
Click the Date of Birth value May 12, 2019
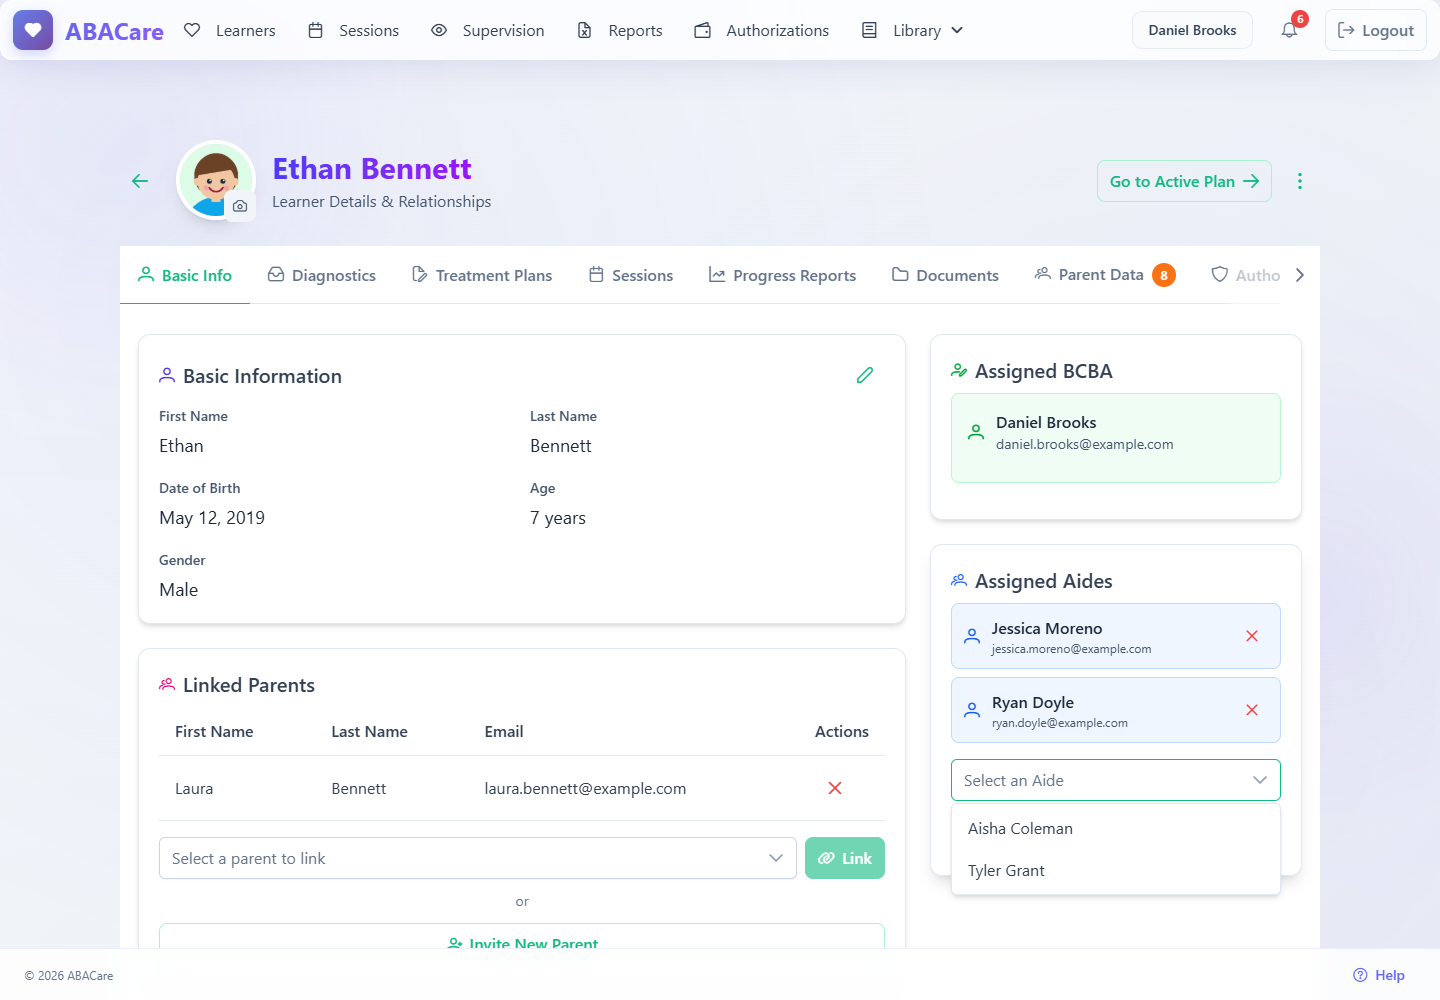212,518
